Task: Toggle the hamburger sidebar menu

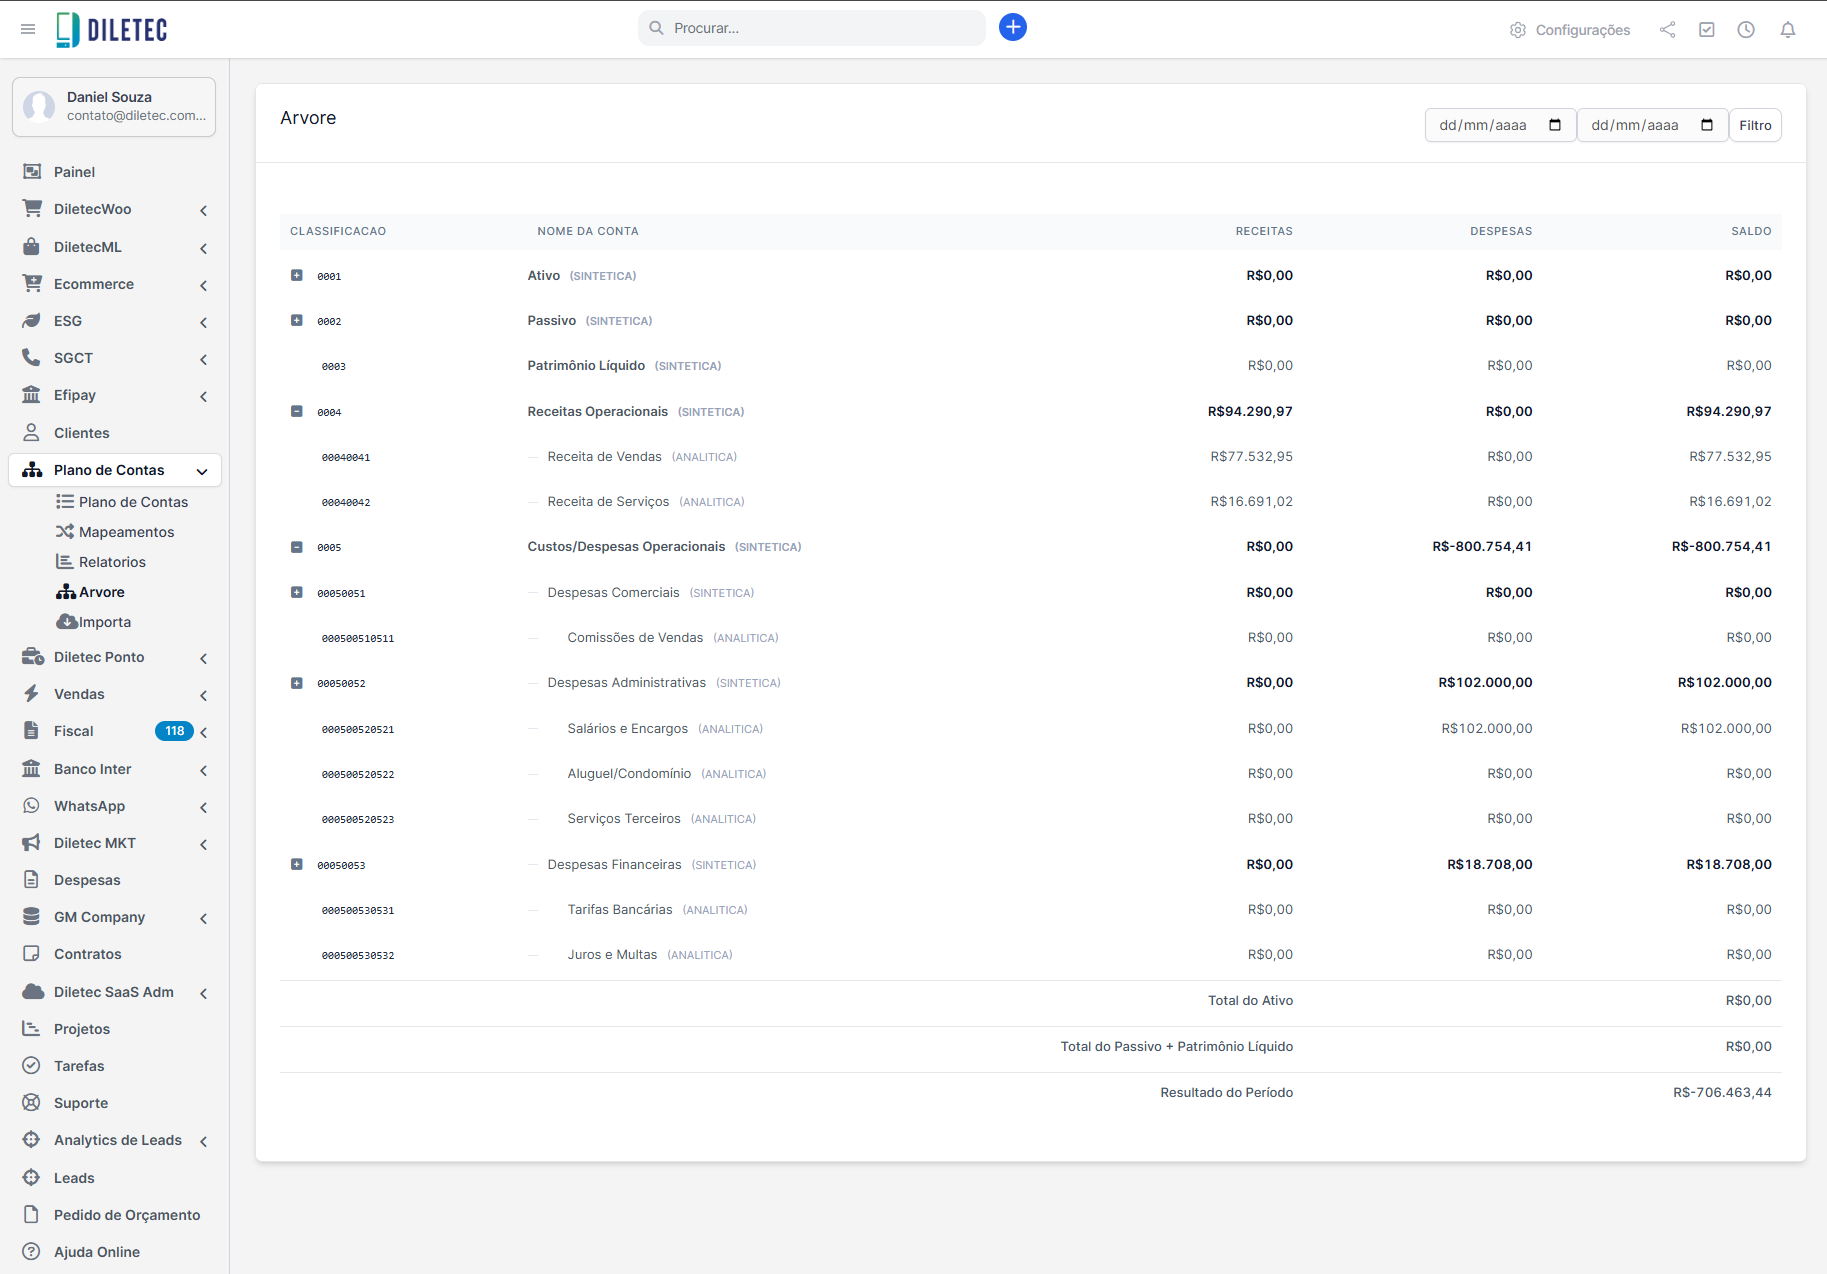Action: [x=28, y=29]
